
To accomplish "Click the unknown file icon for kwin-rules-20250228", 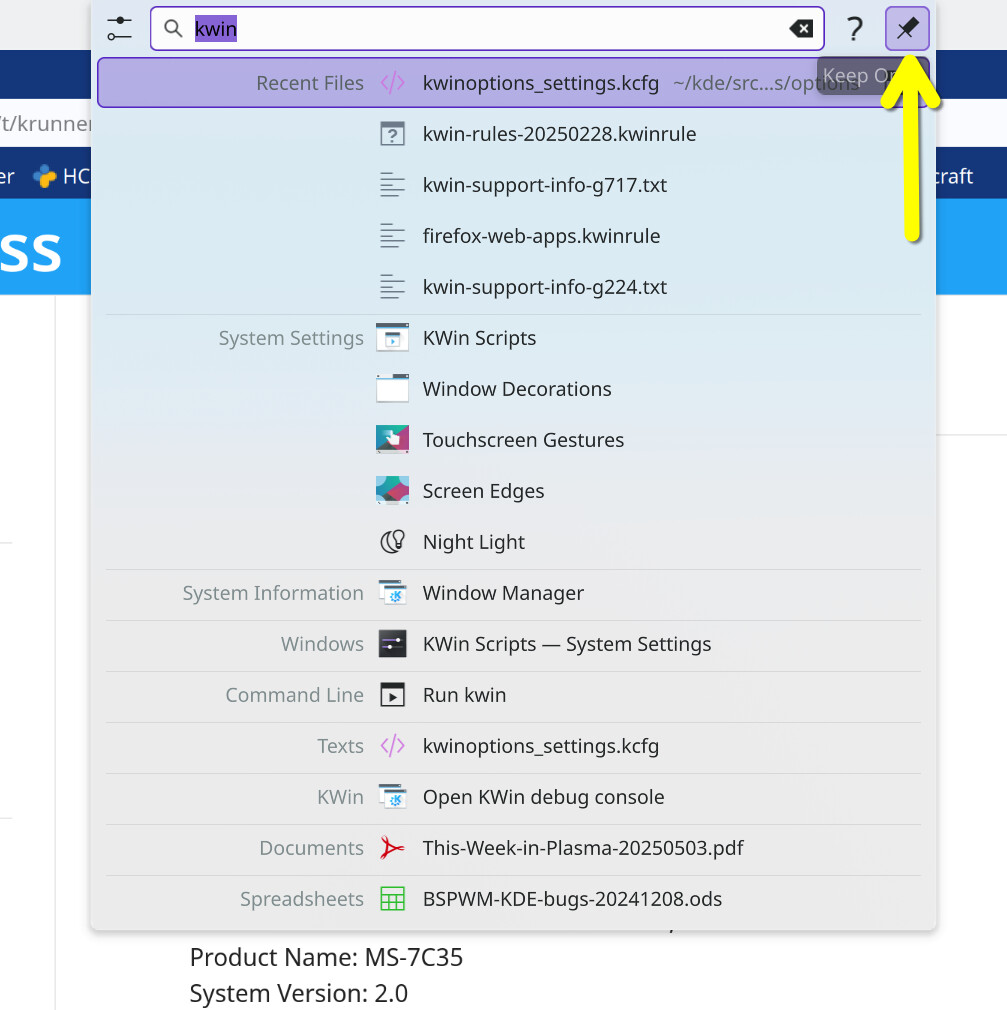I will (392, 134).
